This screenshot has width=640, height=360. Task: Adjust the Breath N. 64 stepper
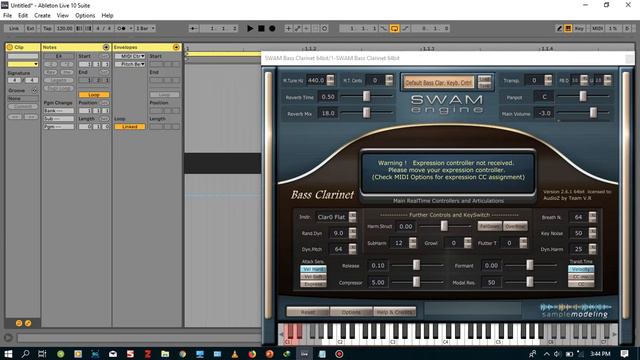(592, 217)
